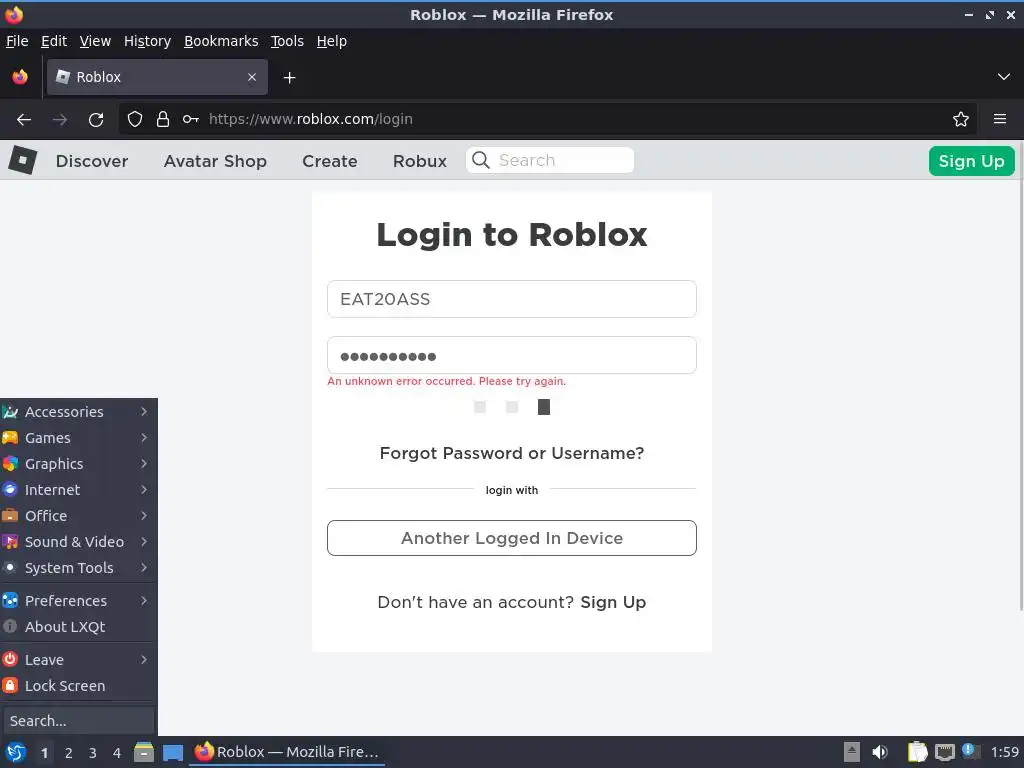The width and height of the screenshot is (1024, 768).
Task: Expand the Internet submenu arrow
Action: coord(144,490)
